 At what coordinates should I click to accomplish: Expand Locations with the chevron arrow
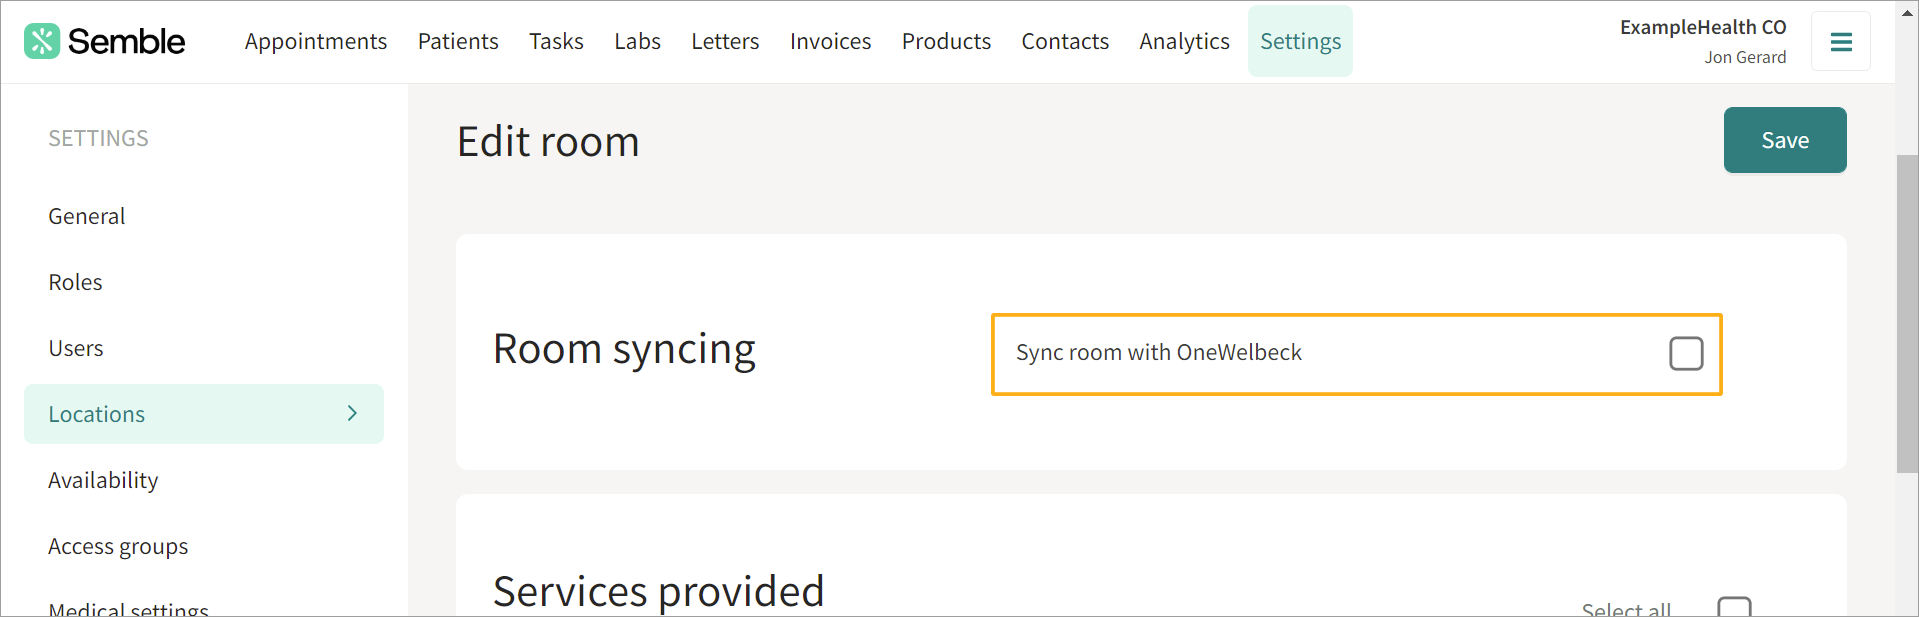point(352,413)
